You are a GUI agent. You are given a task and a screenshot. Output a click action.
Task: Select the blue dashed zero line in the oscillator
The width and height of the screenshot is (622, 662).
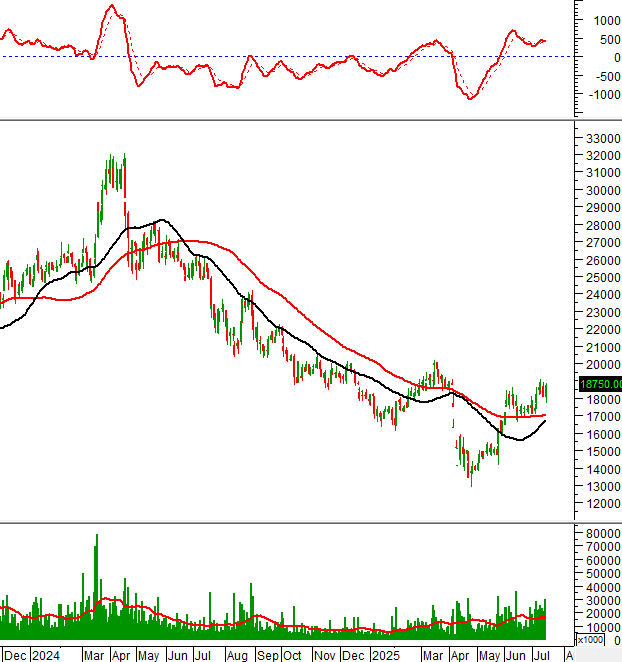[300, 56]
